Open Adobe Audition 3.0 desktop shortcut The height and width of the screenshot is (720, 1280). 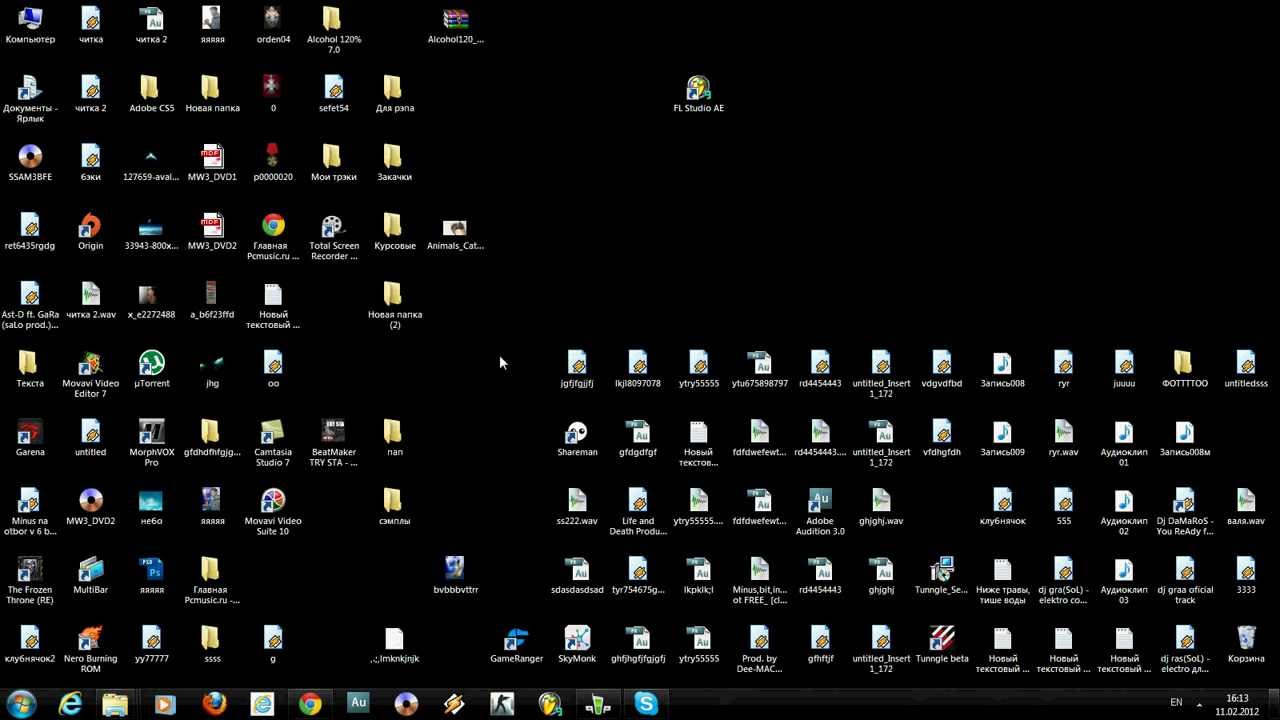[820, 513]
